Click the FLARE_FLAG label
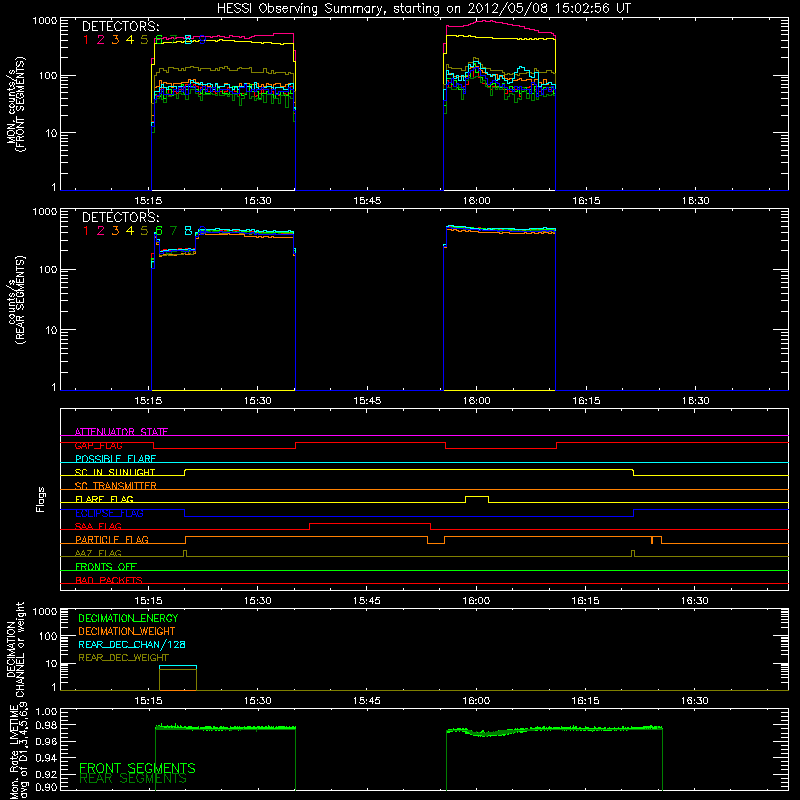Screen dimensions: 800x800 pos(104,499)
